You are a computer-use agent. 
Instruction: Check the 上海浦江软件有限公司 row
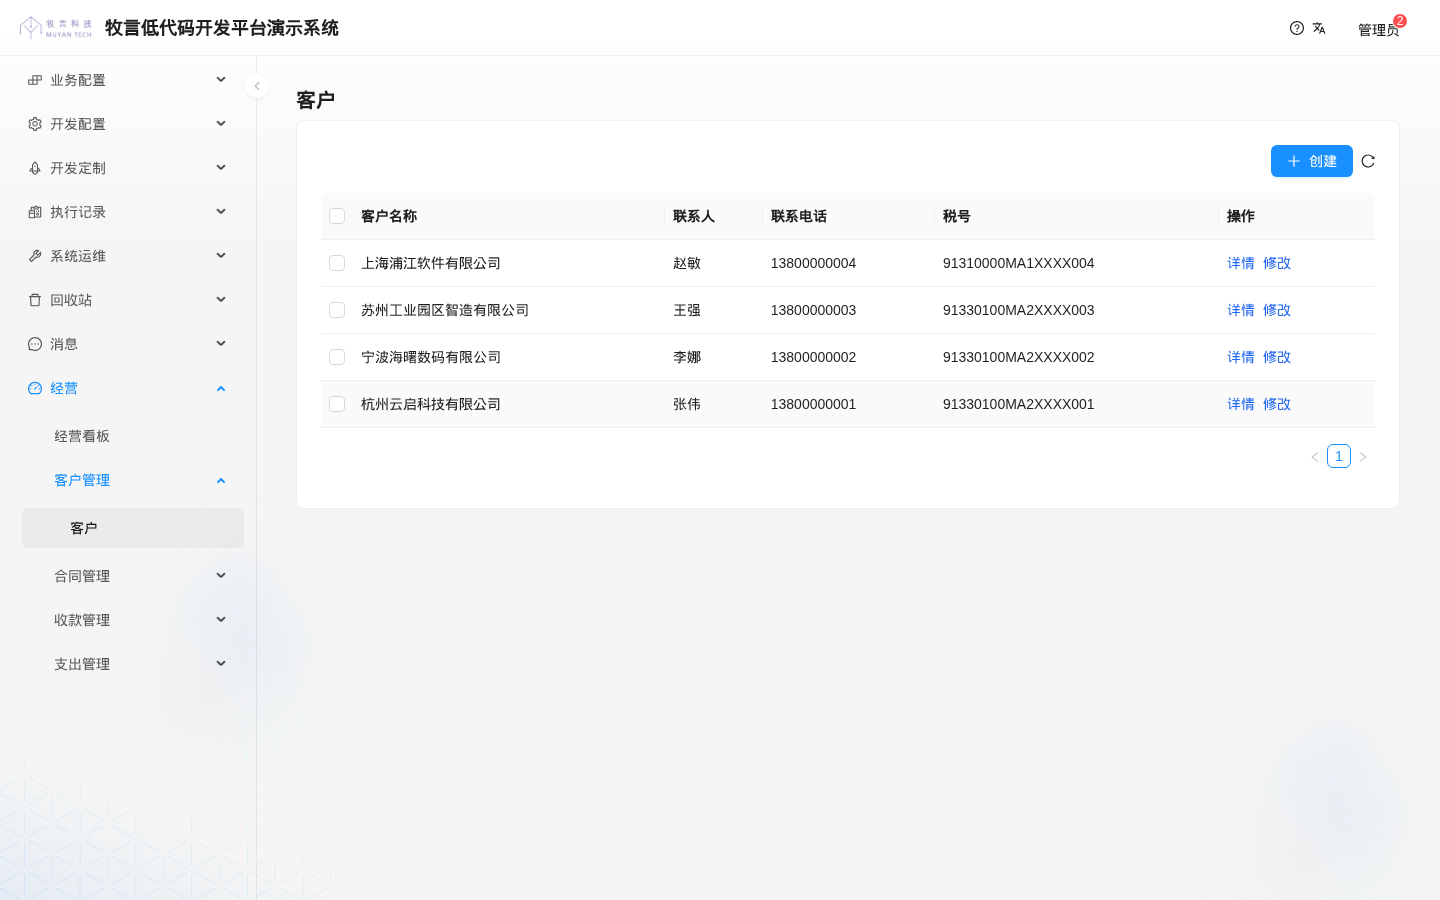click(x=337, y=263)
